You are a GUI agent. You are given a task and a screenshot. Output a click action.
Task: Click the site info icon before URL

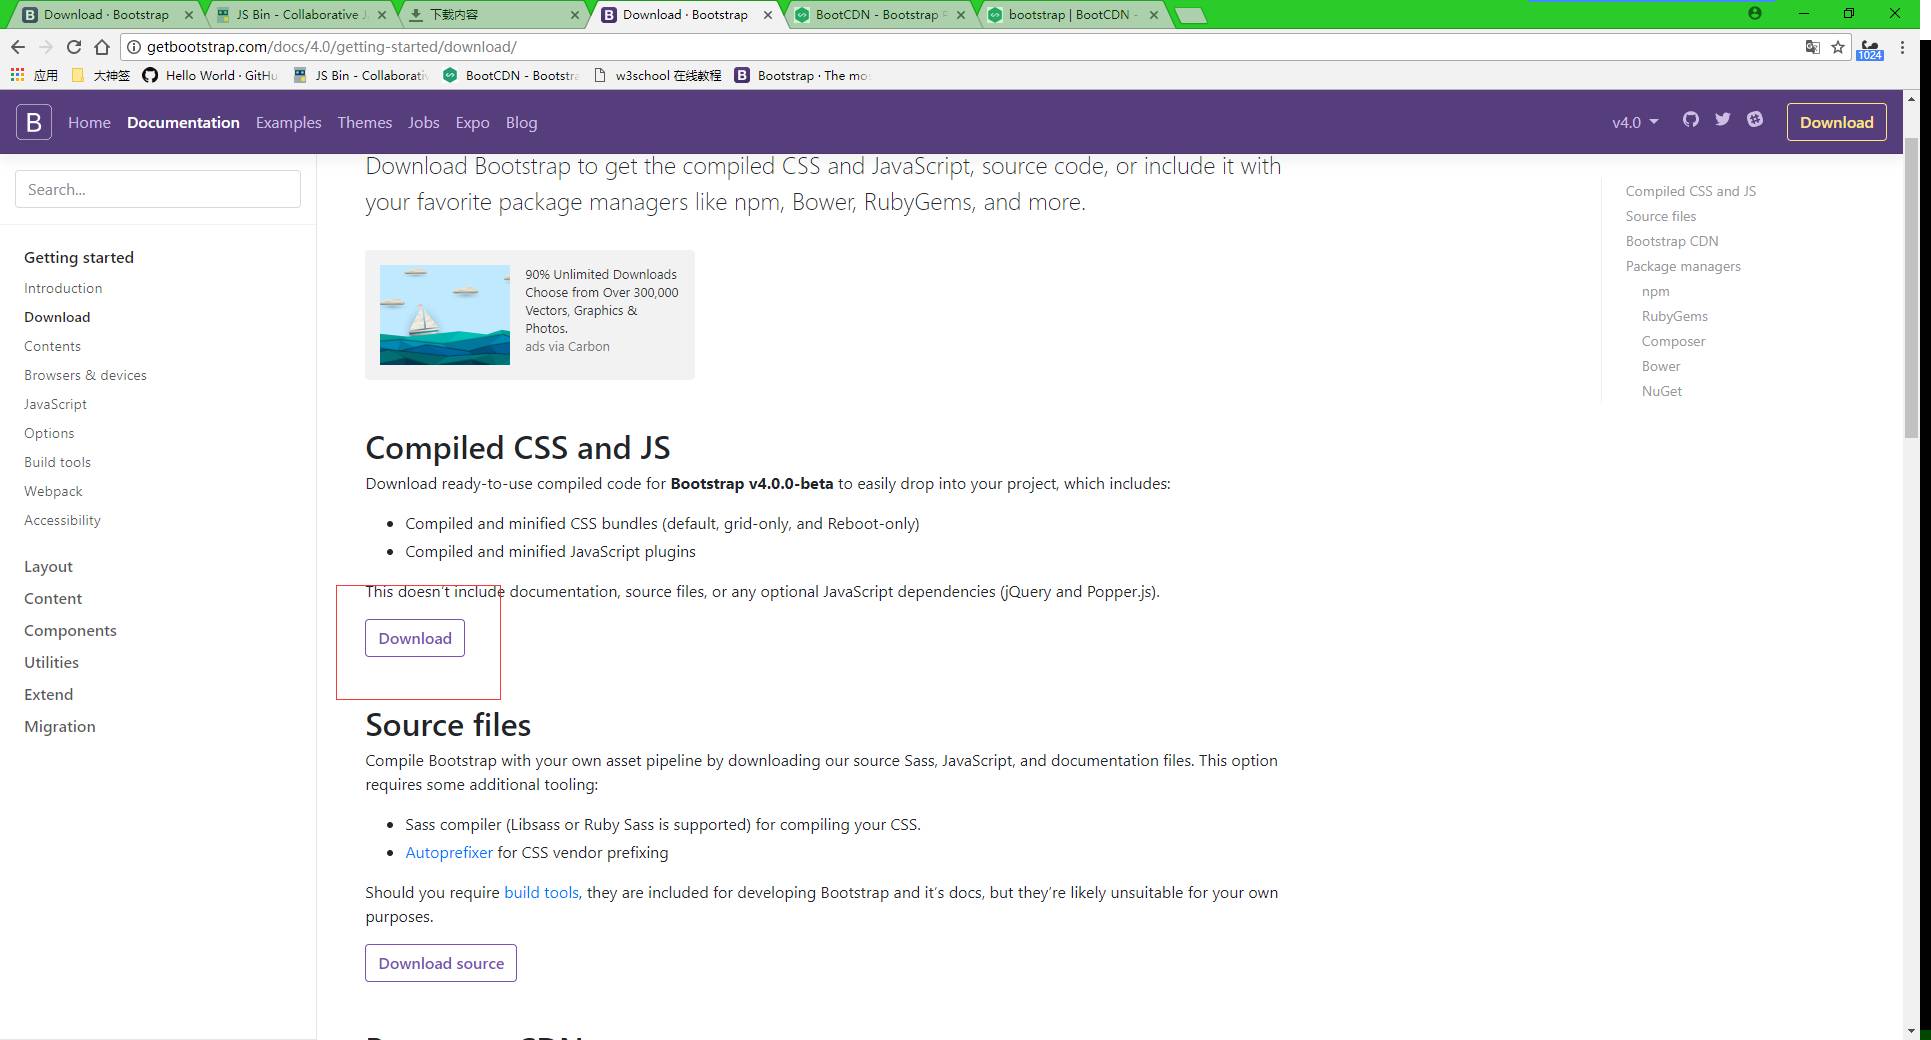133,47
